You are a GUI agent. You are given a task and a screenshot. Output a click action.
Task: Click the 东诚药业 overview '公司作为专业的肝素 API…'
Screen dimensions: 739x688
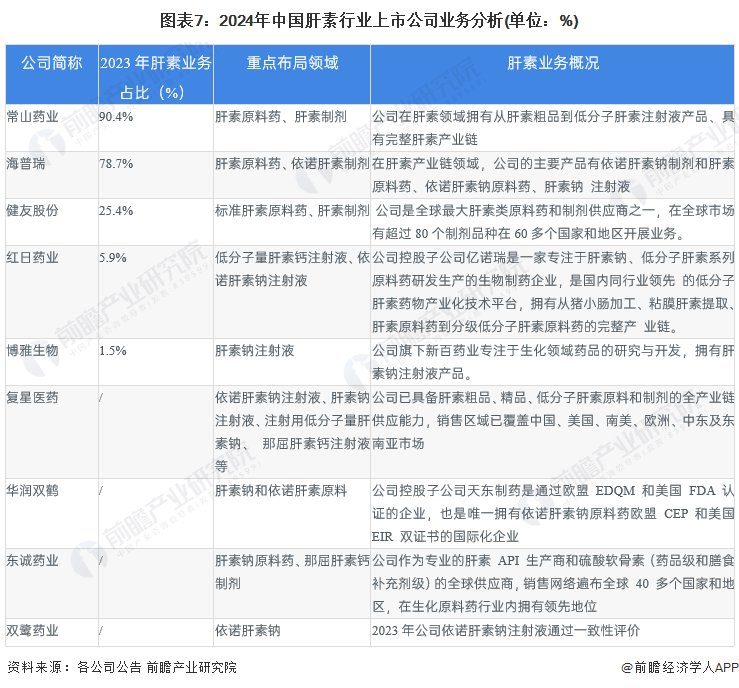point(553,583)
